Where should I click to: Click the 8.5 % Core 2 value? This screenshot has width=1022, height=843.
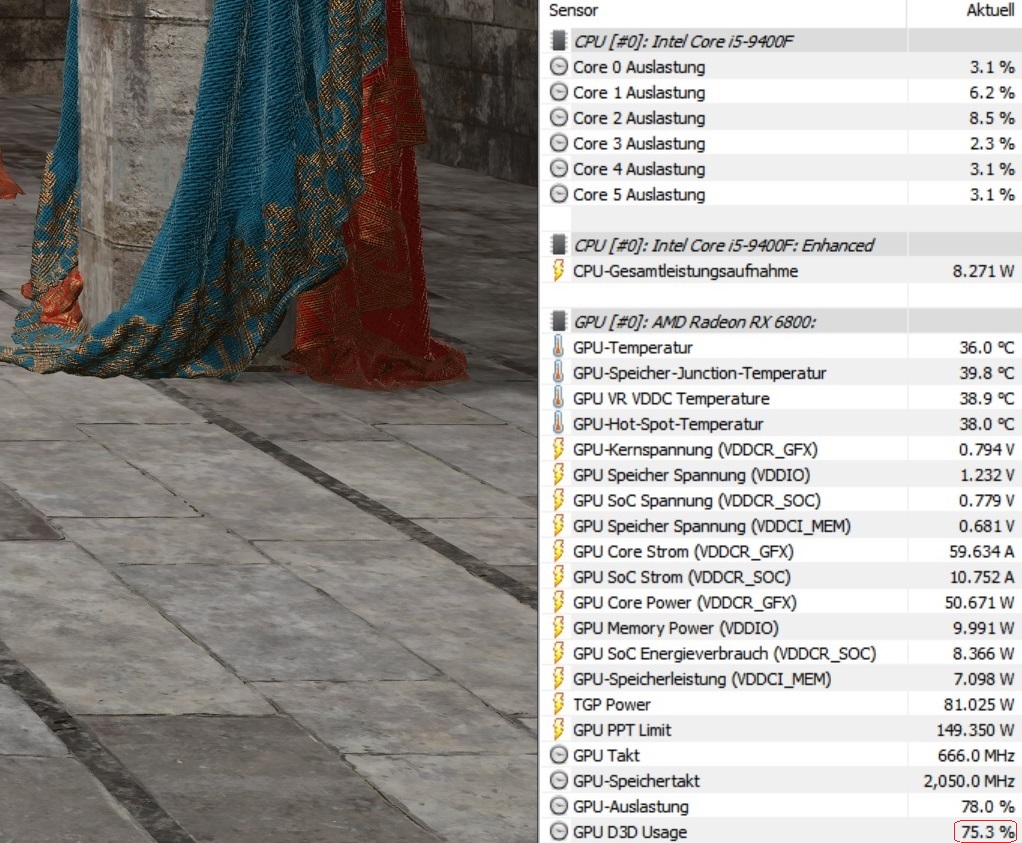click(992, 118)
